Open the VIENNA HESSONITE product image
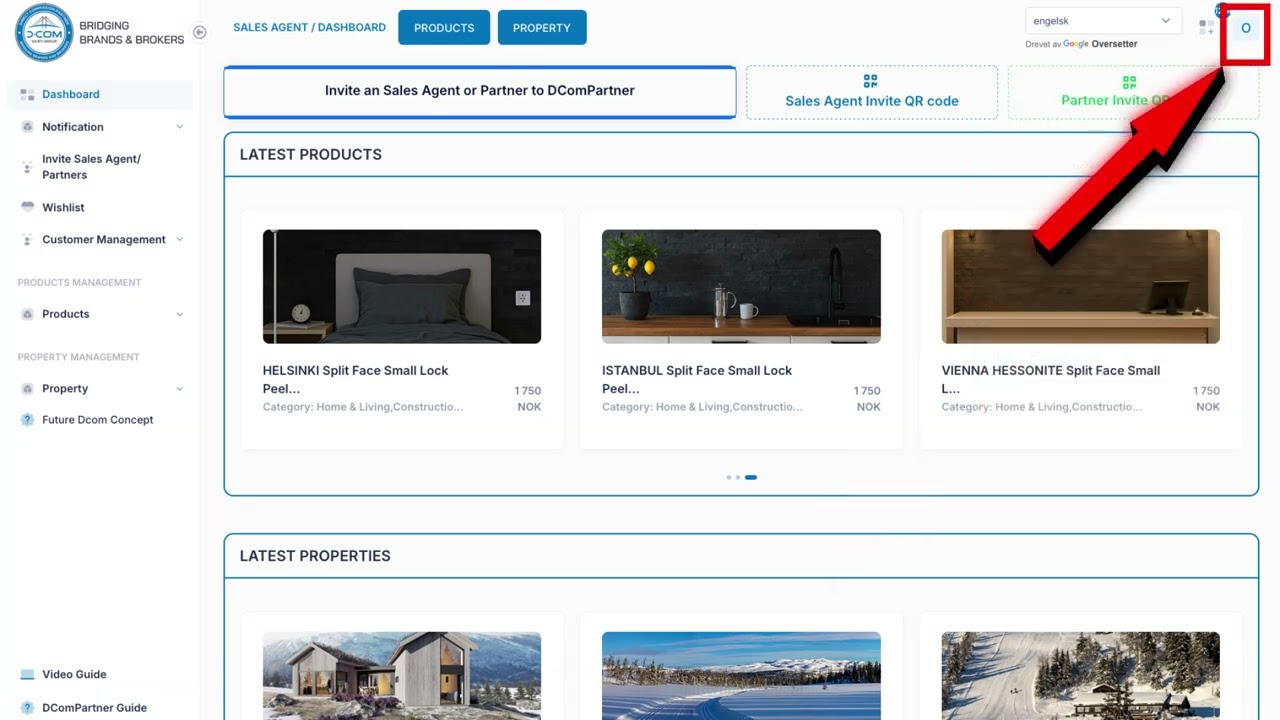 point(1081,287)
